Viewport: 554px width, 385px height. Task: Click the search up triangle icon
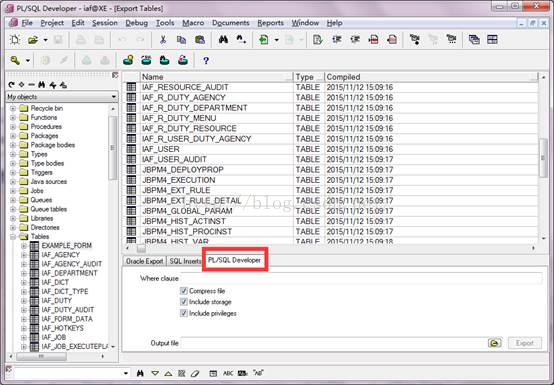[168, 373]
